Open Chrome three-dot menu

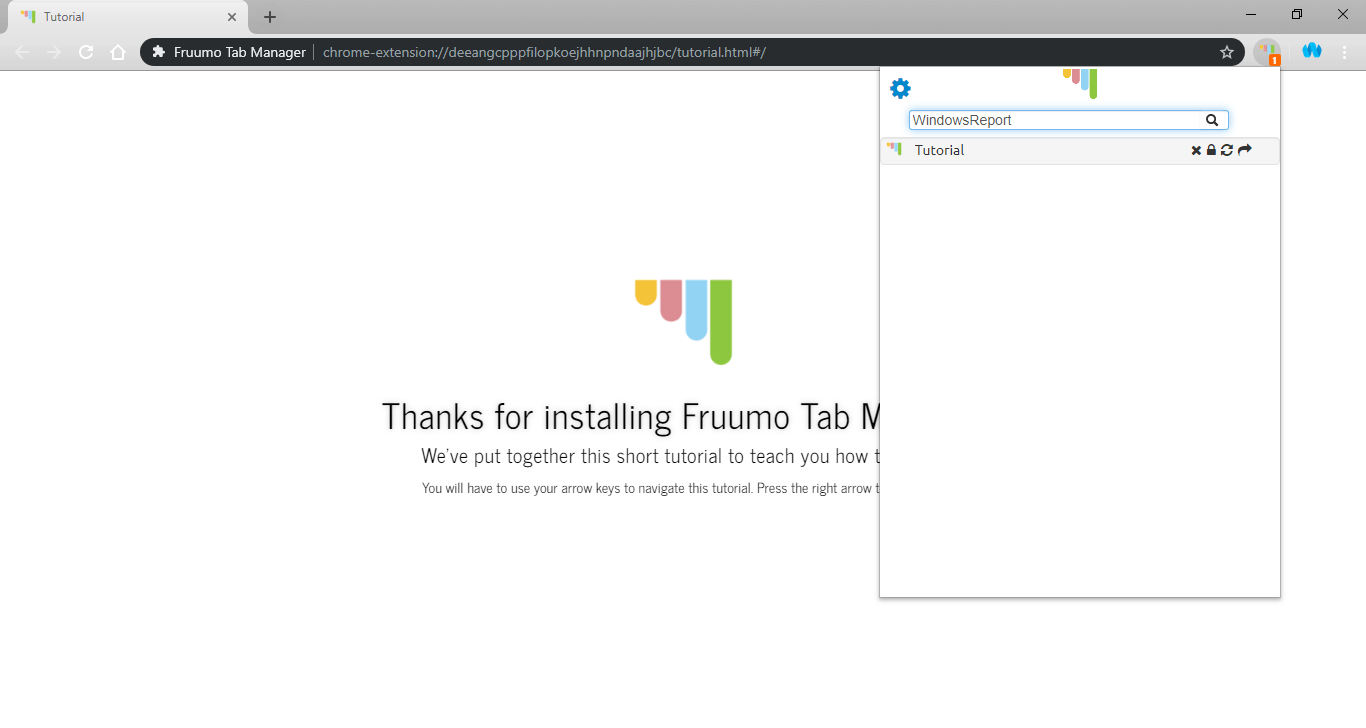pos(1344,52)
